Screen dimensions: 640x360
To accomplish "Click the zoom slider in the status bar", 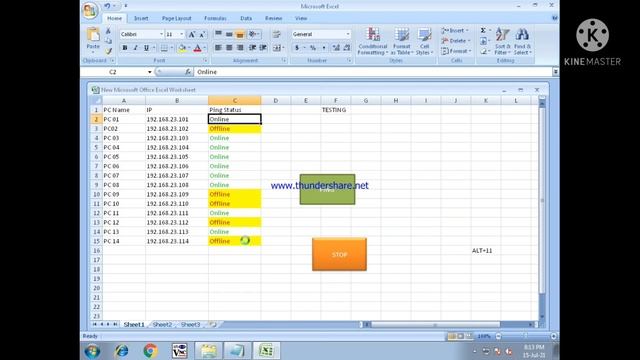I will (526, 336).
